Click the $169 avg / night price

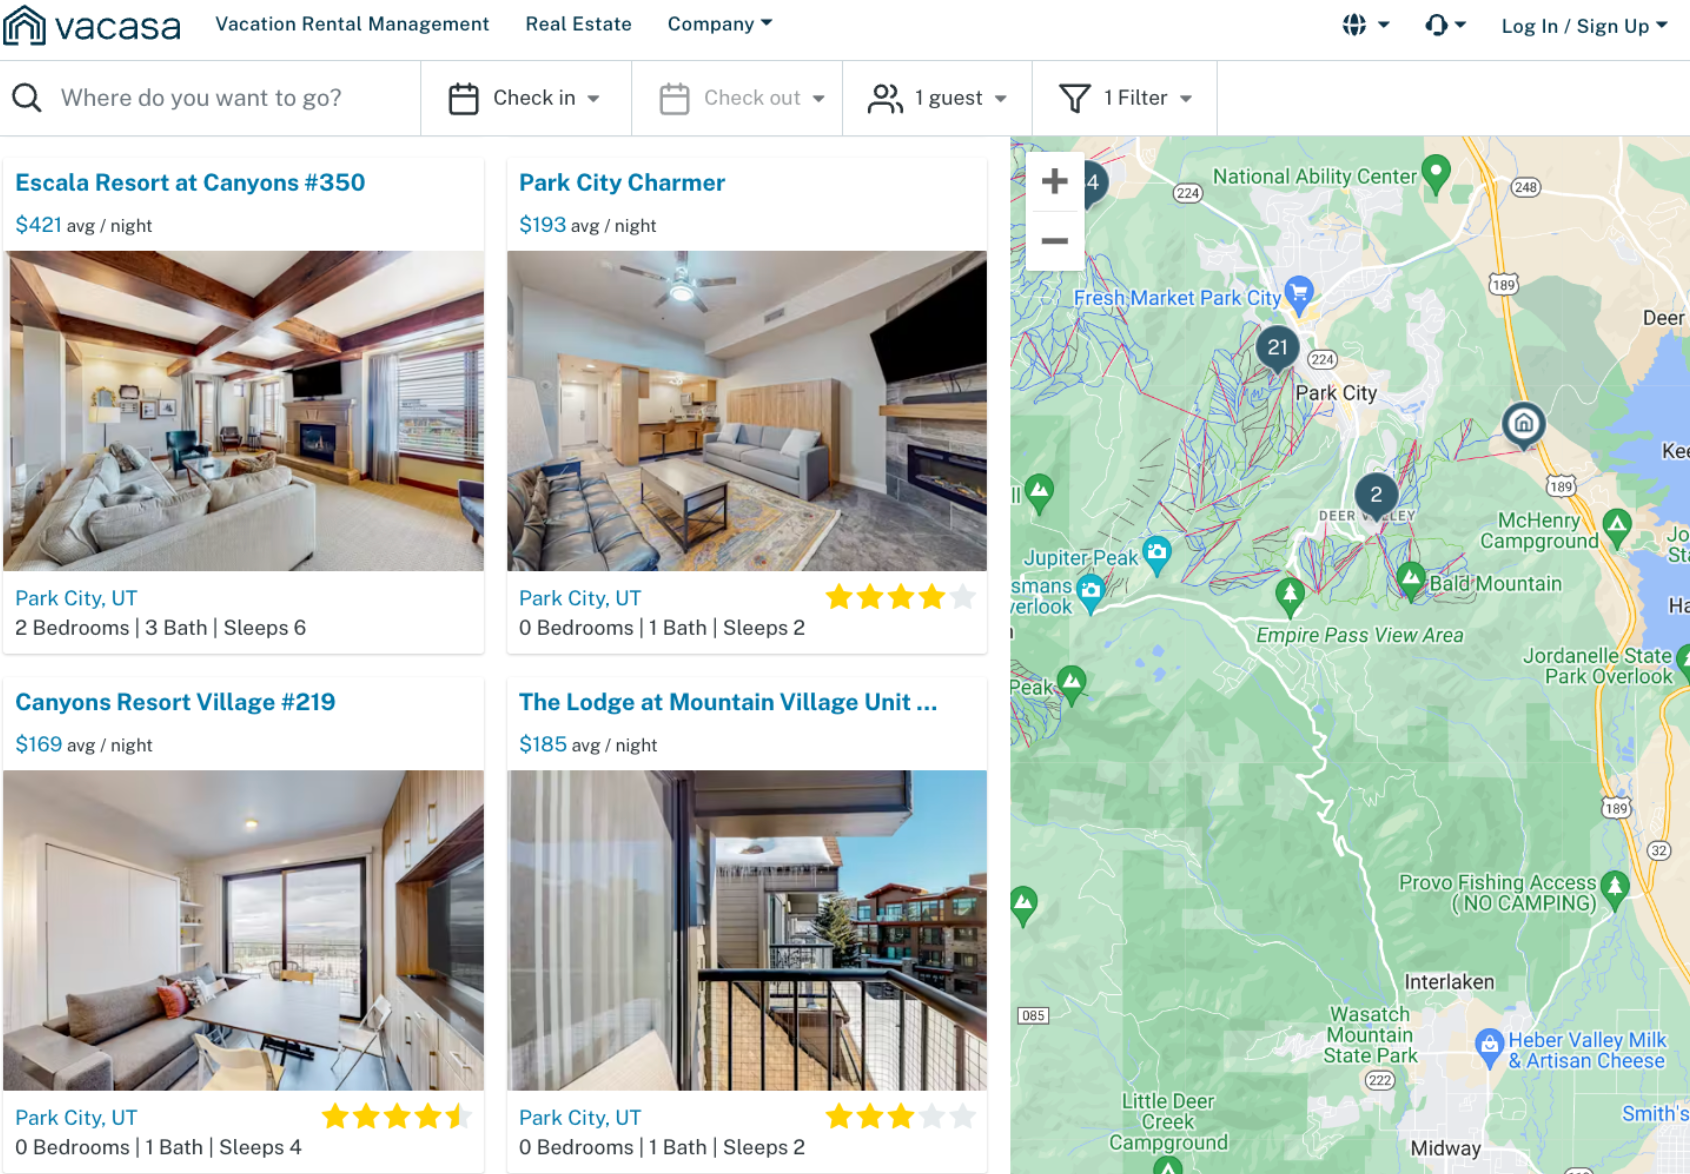pos(84,745)
